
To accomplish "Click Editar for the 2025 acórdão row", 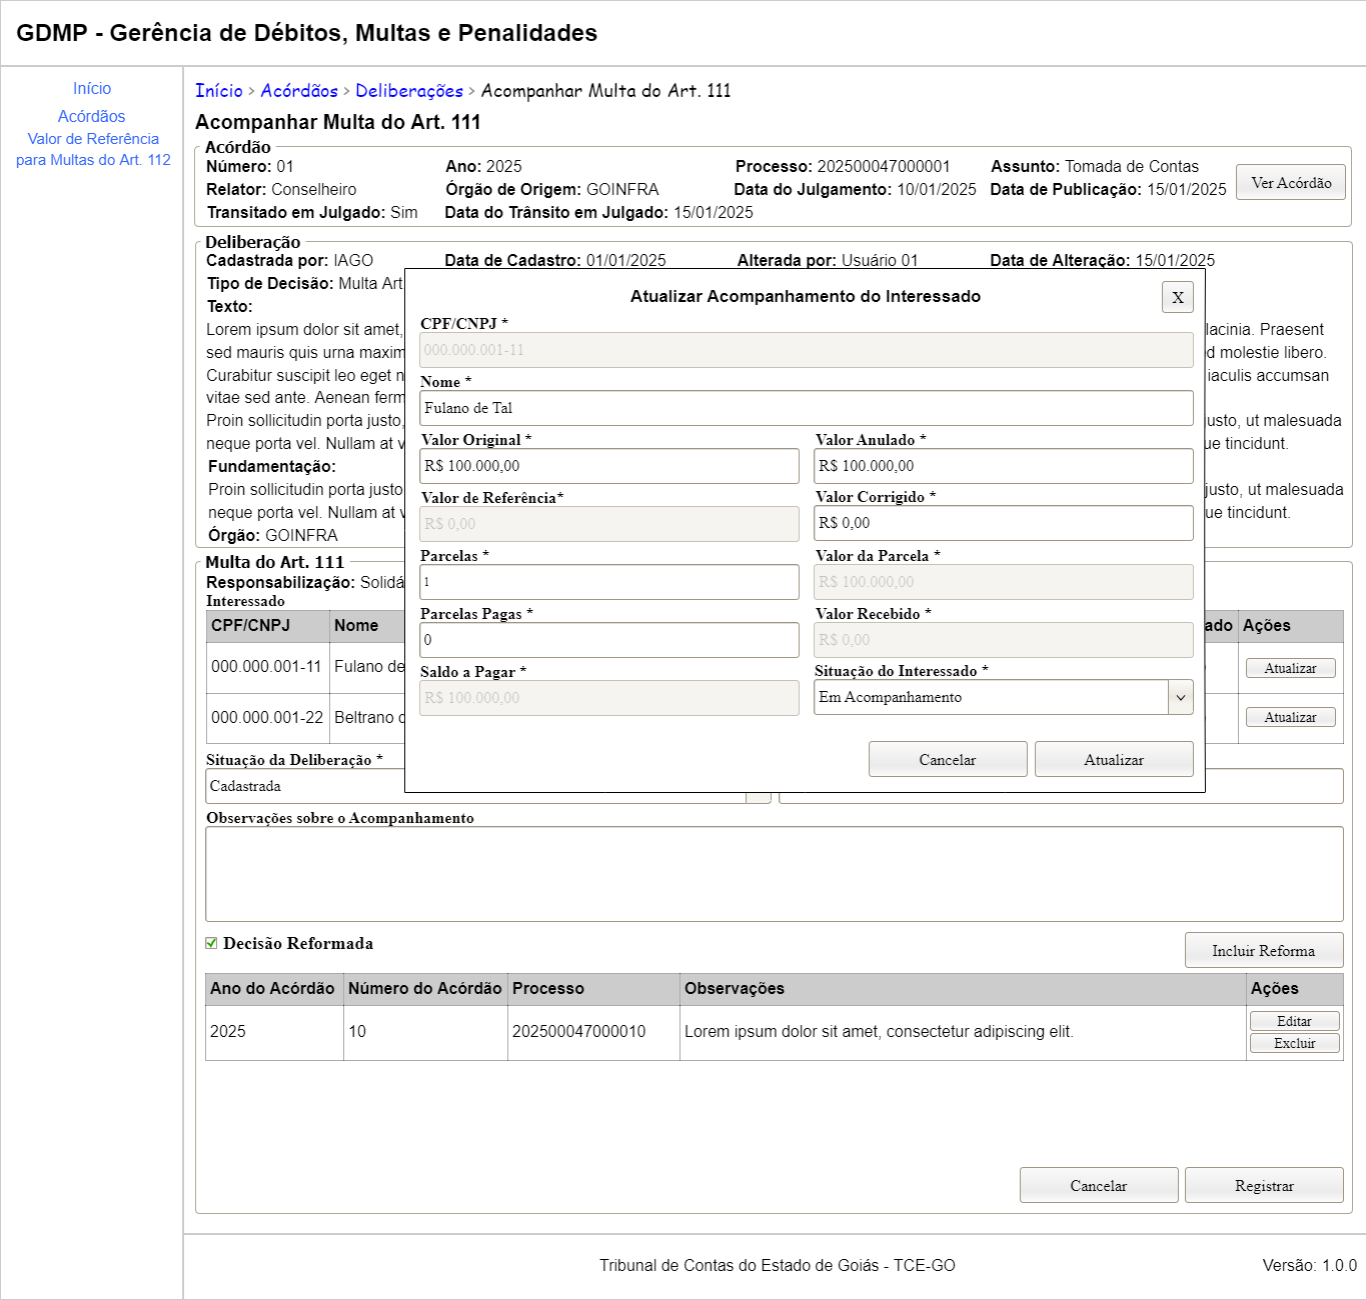I will (x=1294, y=1021).
